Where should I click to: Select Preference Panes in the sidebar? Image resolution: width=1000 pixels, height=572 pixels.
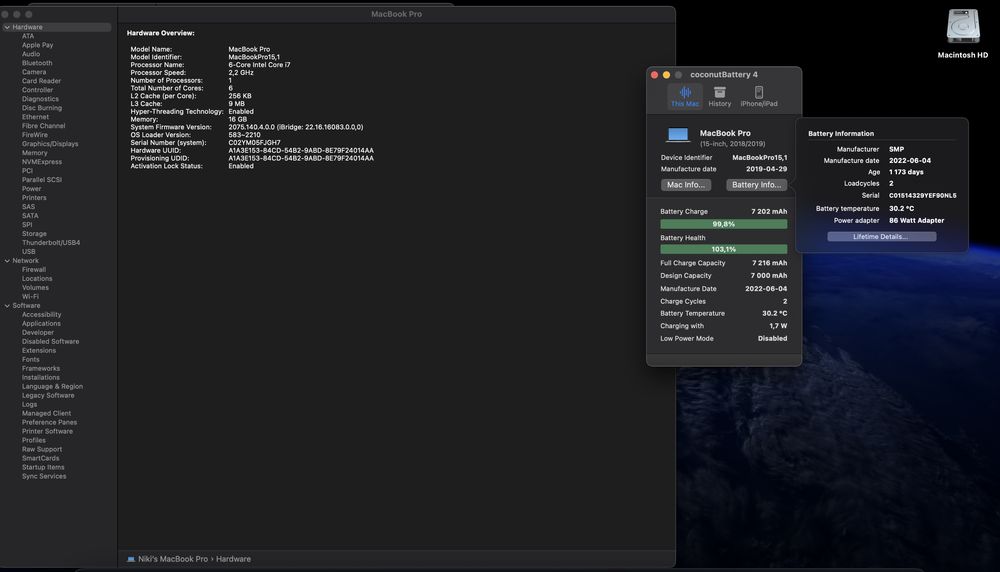point(49,422)
